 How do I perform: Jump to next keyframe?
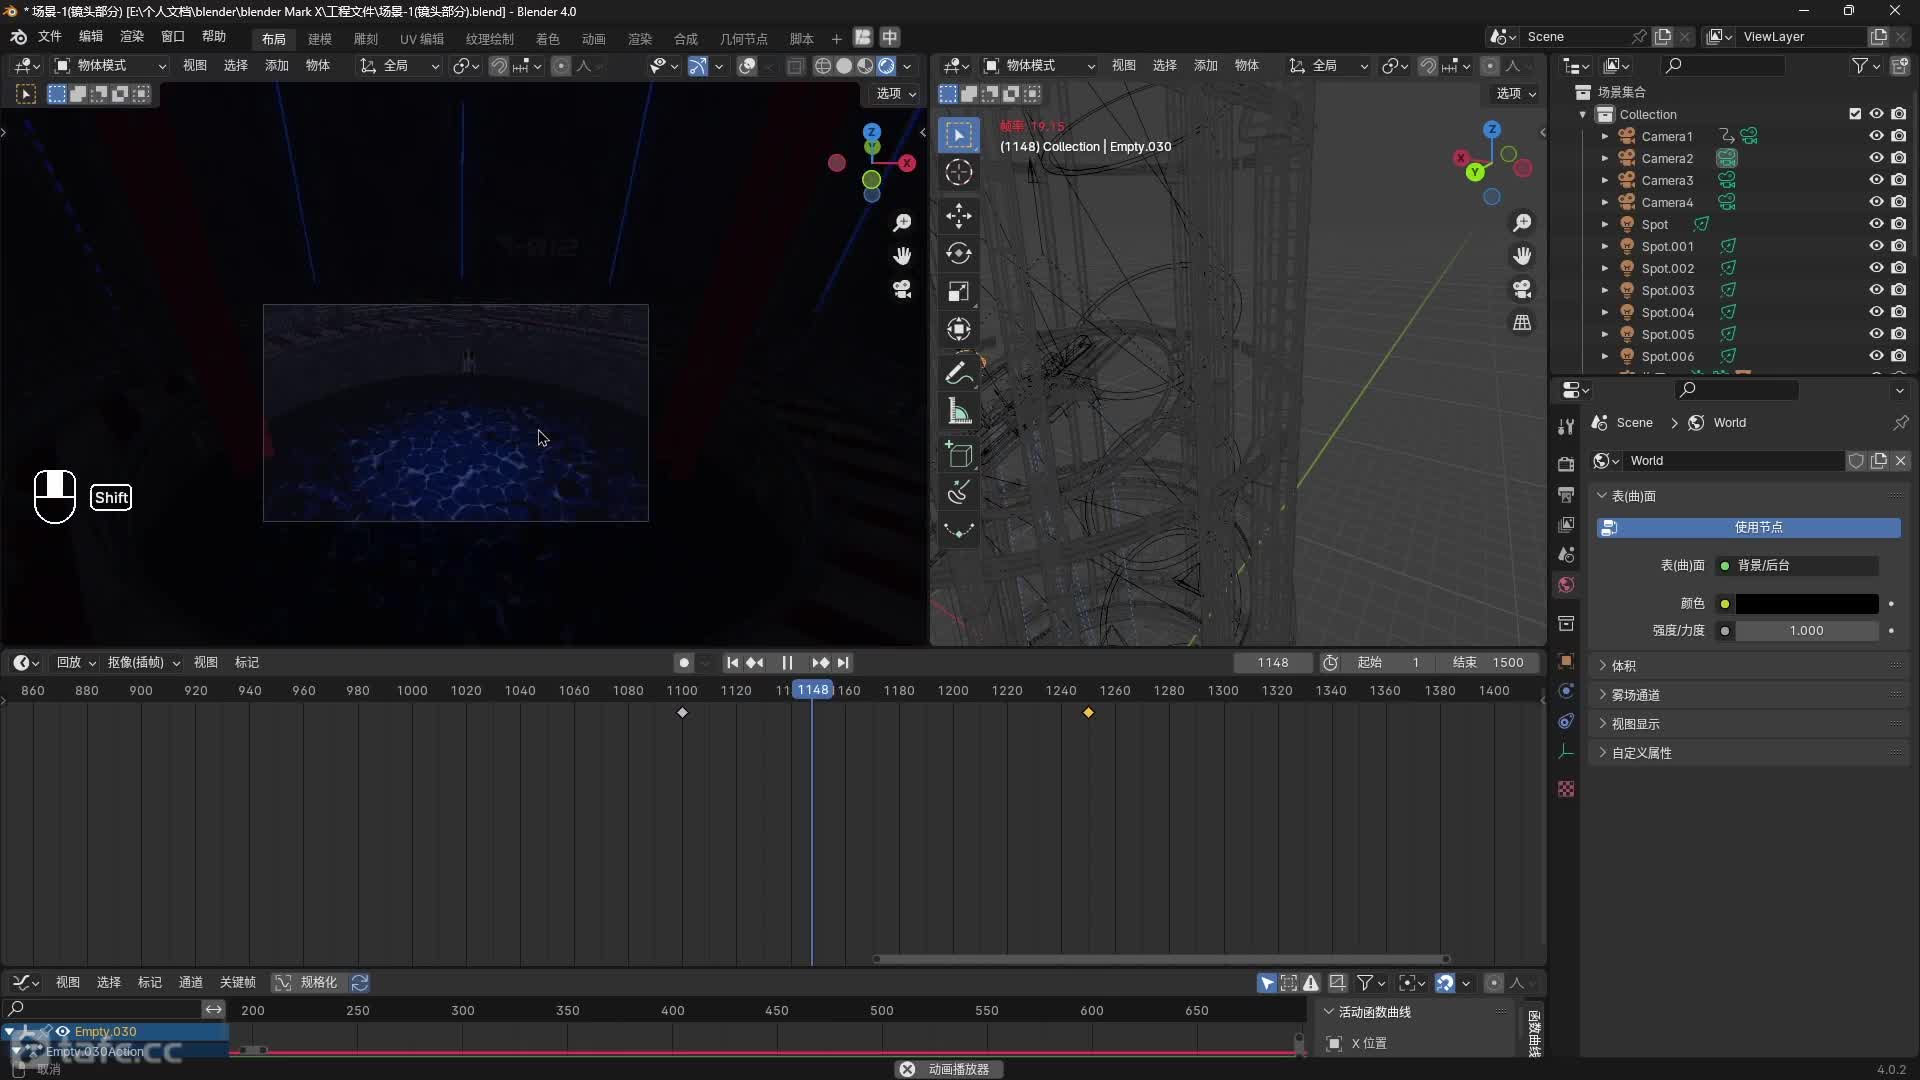(x=820, y=663)
